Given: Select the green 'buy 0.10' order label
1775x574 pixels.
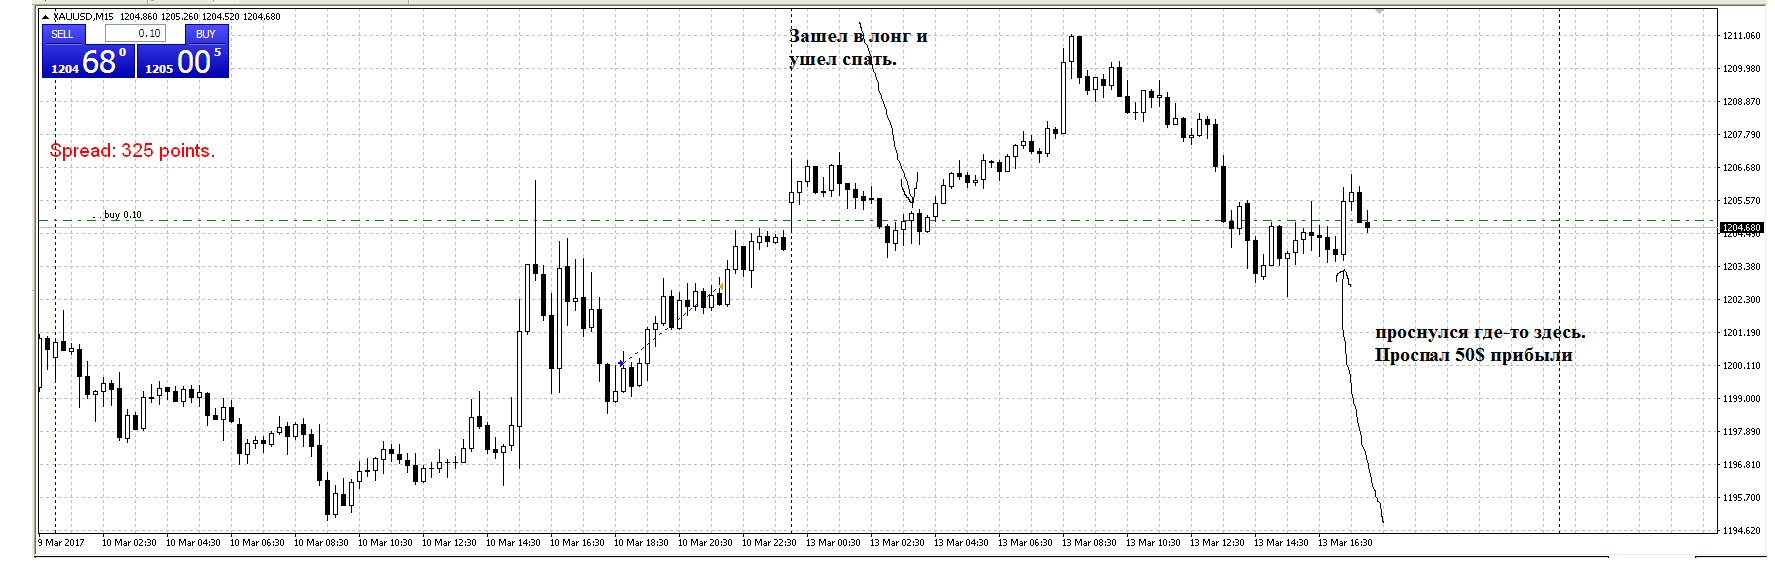Looking at the screenshot, I should coord(122,215).
